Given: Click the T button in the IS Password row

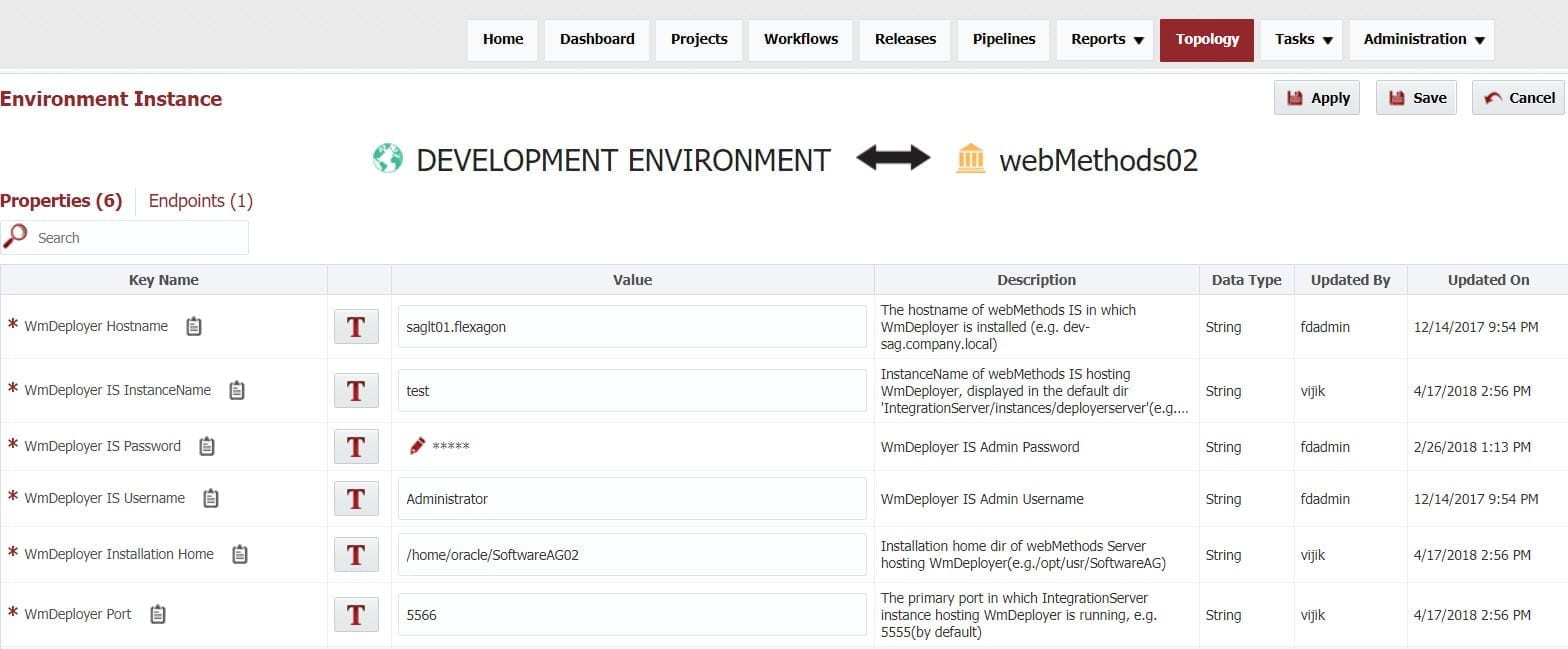Looking at the screenshot, I should [x=356, y=447].
